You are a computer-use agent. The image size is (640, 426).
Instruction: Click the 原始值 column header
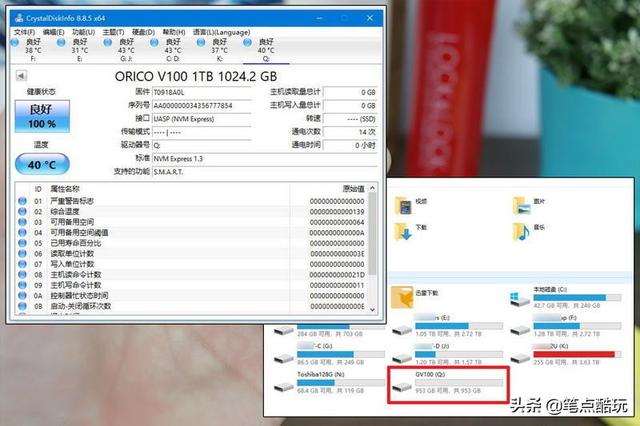[x=353, y=189]
